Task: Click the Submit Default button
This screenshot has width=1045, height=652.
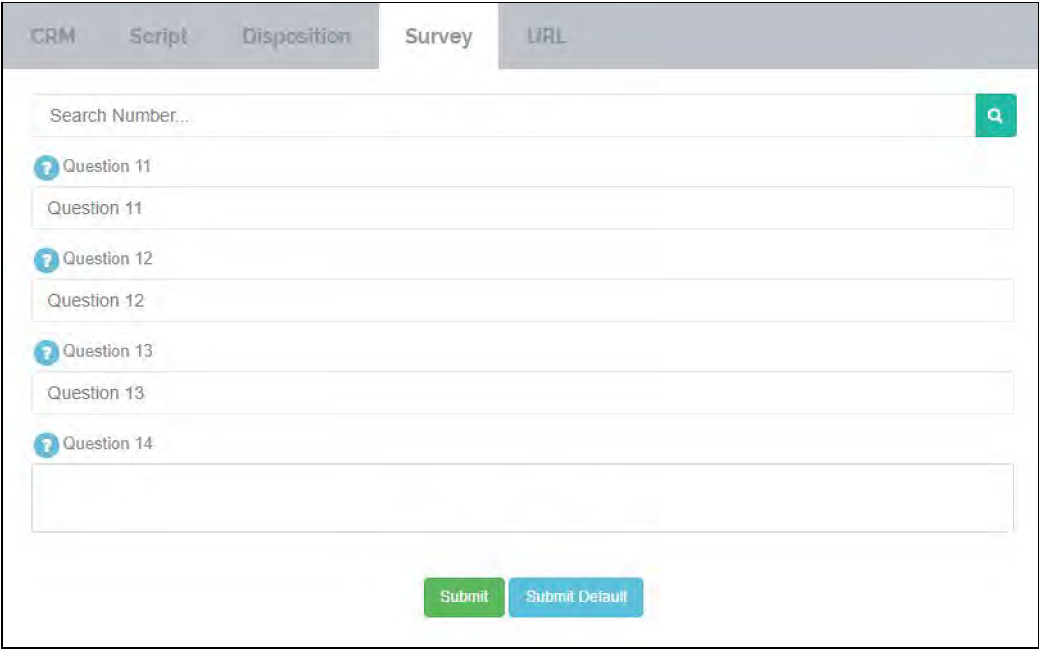Action: click(x=576, y=597)
